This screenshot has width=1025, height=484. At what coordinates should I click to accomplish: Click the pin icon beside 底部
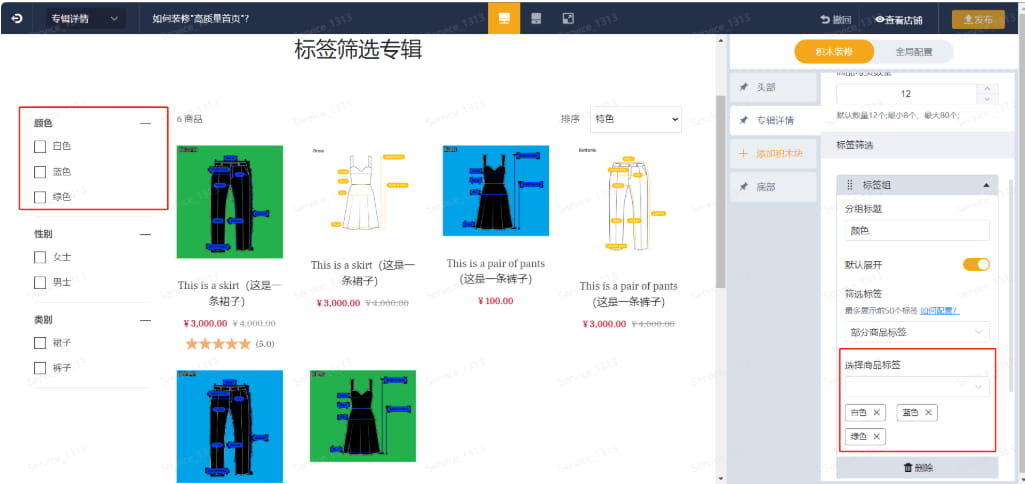point(743,187)
